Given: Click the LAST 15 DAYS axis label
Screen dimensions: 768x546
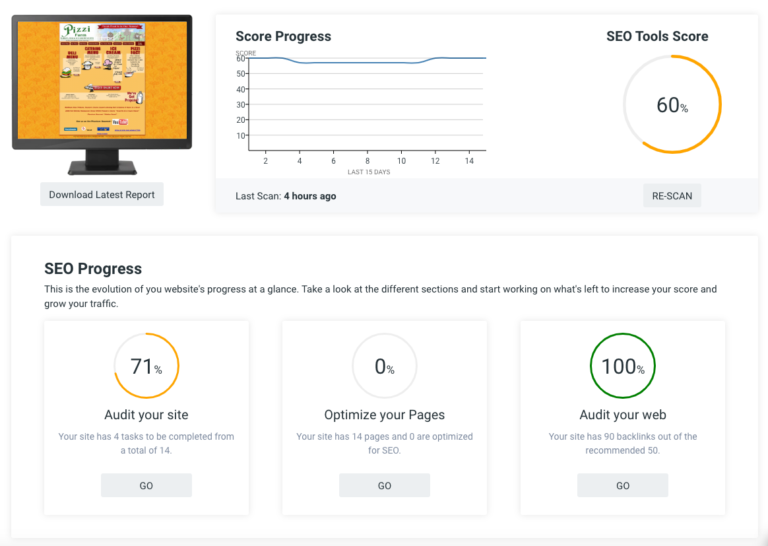Looking at the screenshot, I should pos(367,172).
